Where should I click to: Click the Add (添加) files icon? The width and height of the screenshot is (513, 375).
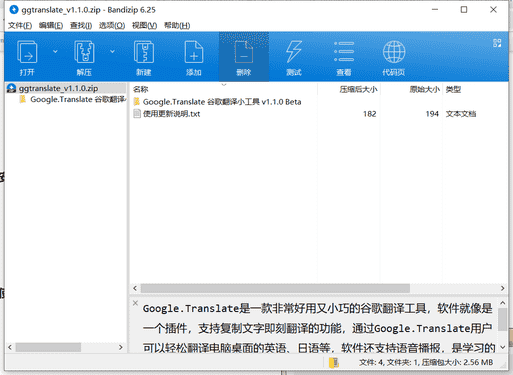[194, 52]
